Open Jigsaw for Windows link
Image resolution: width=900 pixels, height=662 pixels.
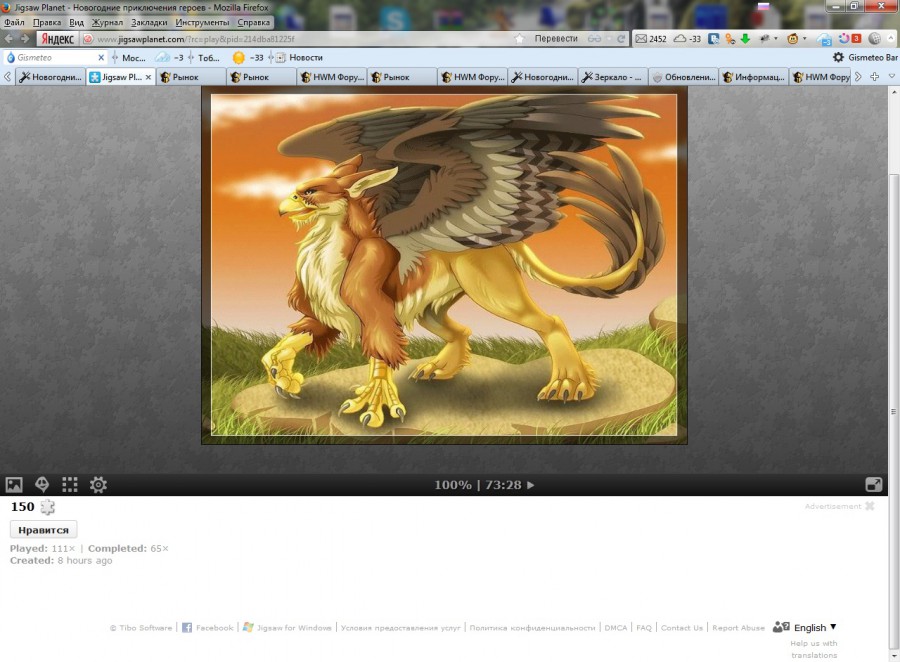pyautogui.click(x=287, y=628)
